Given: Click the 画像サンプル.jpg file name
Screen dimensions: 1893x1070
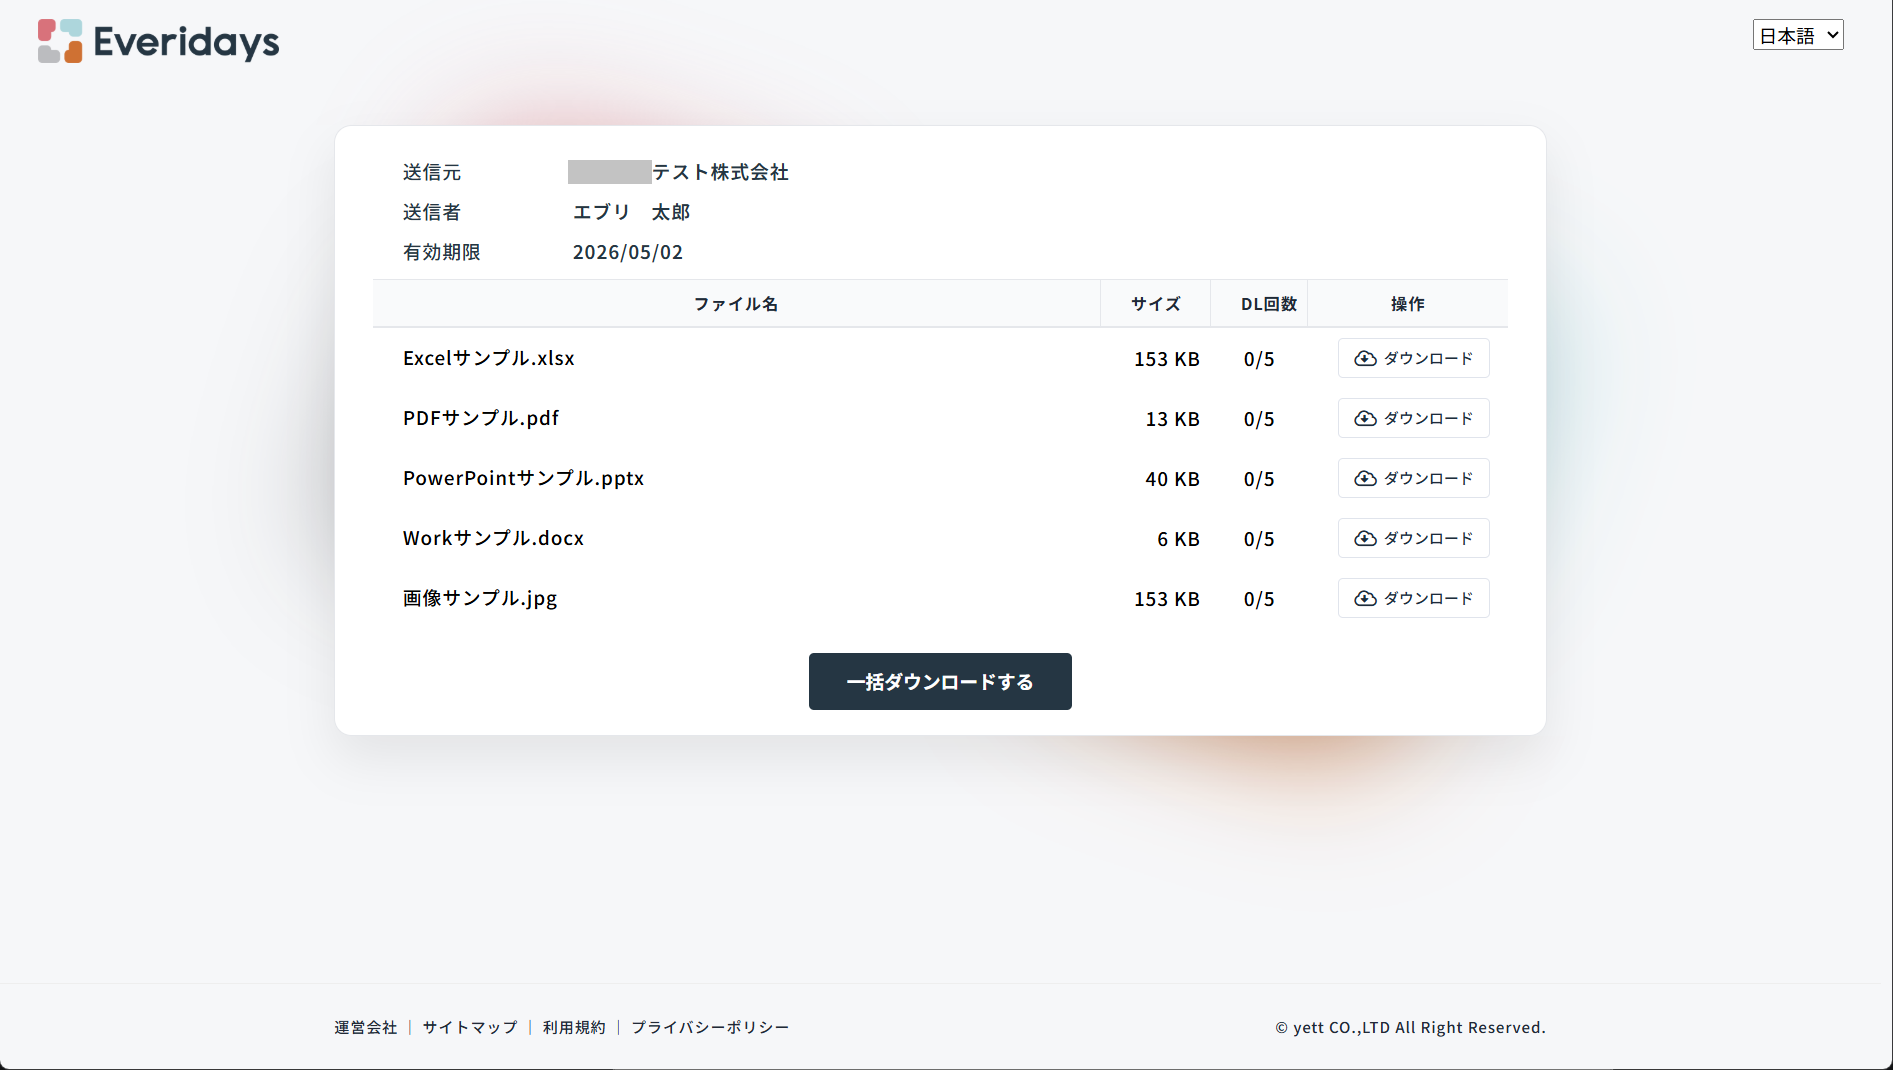Looking at the screenshot, I should pyautogui.click(x=480, y=598).
